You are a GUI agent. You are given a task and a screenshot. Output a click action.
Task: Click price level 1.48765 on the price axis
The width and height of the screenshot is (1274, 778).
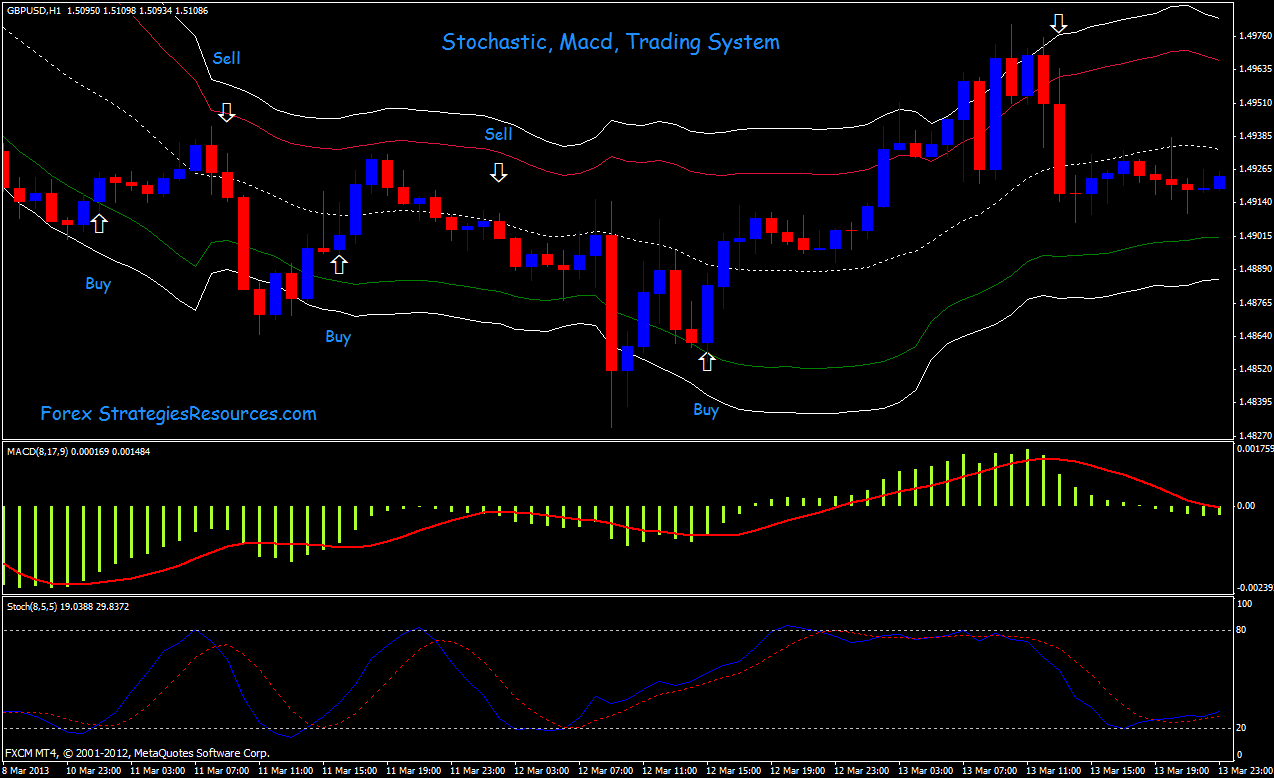coord(1254,302)
